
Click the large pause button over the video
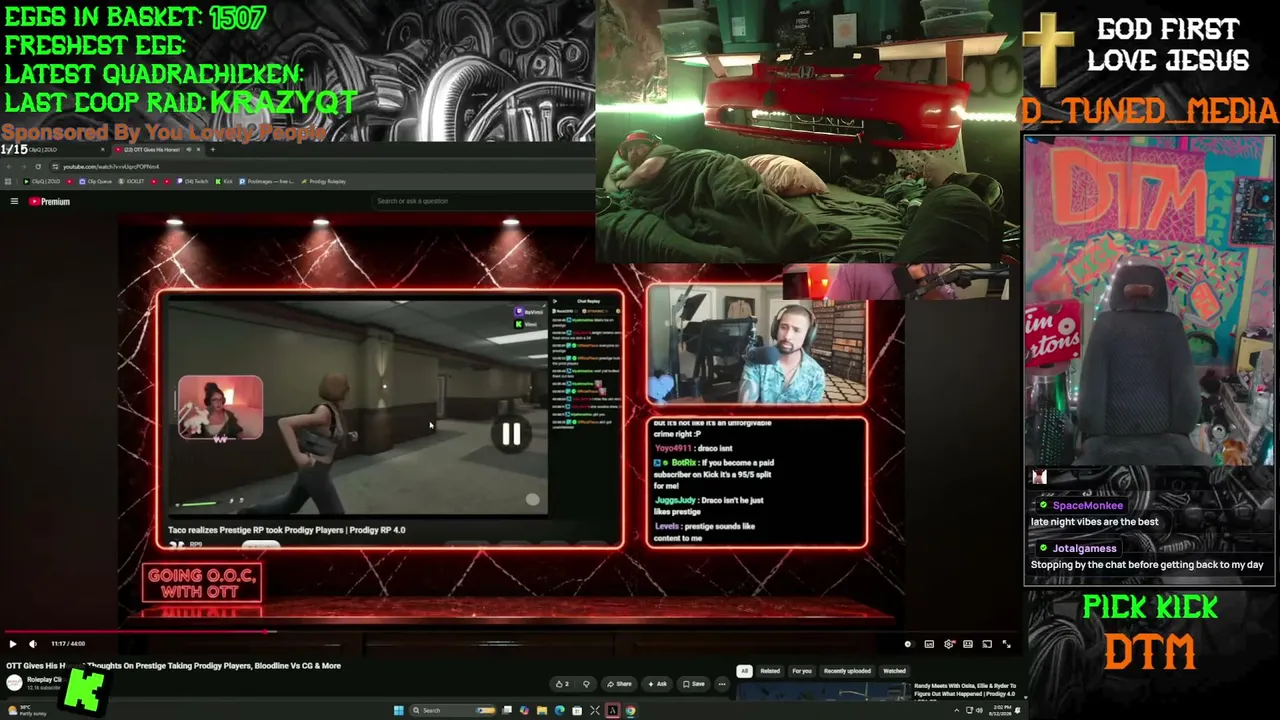[x=511, y=433]
